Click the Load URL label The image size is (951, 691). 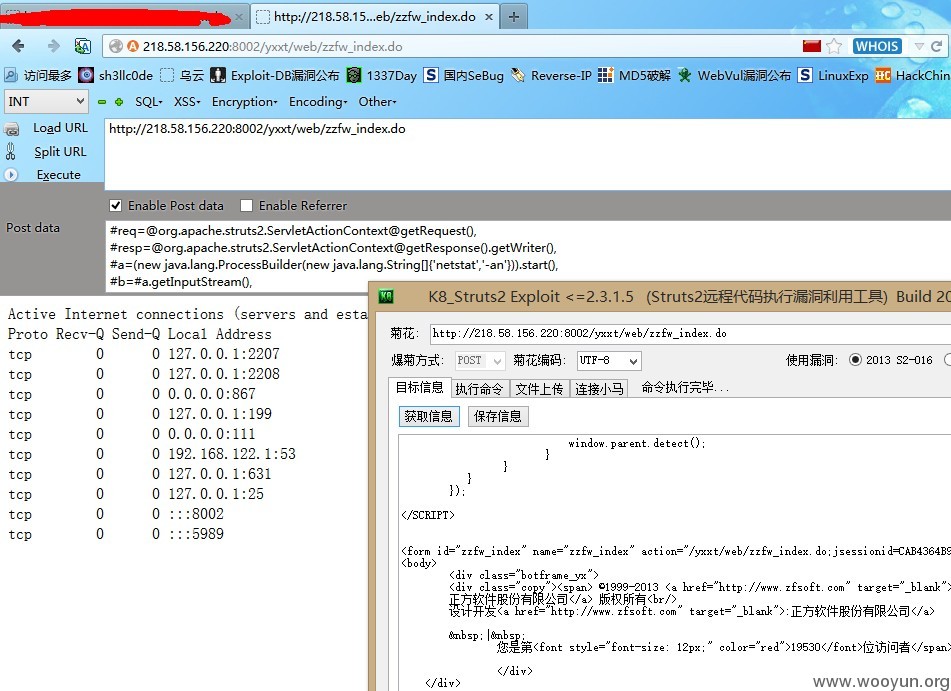click(60, 128)
